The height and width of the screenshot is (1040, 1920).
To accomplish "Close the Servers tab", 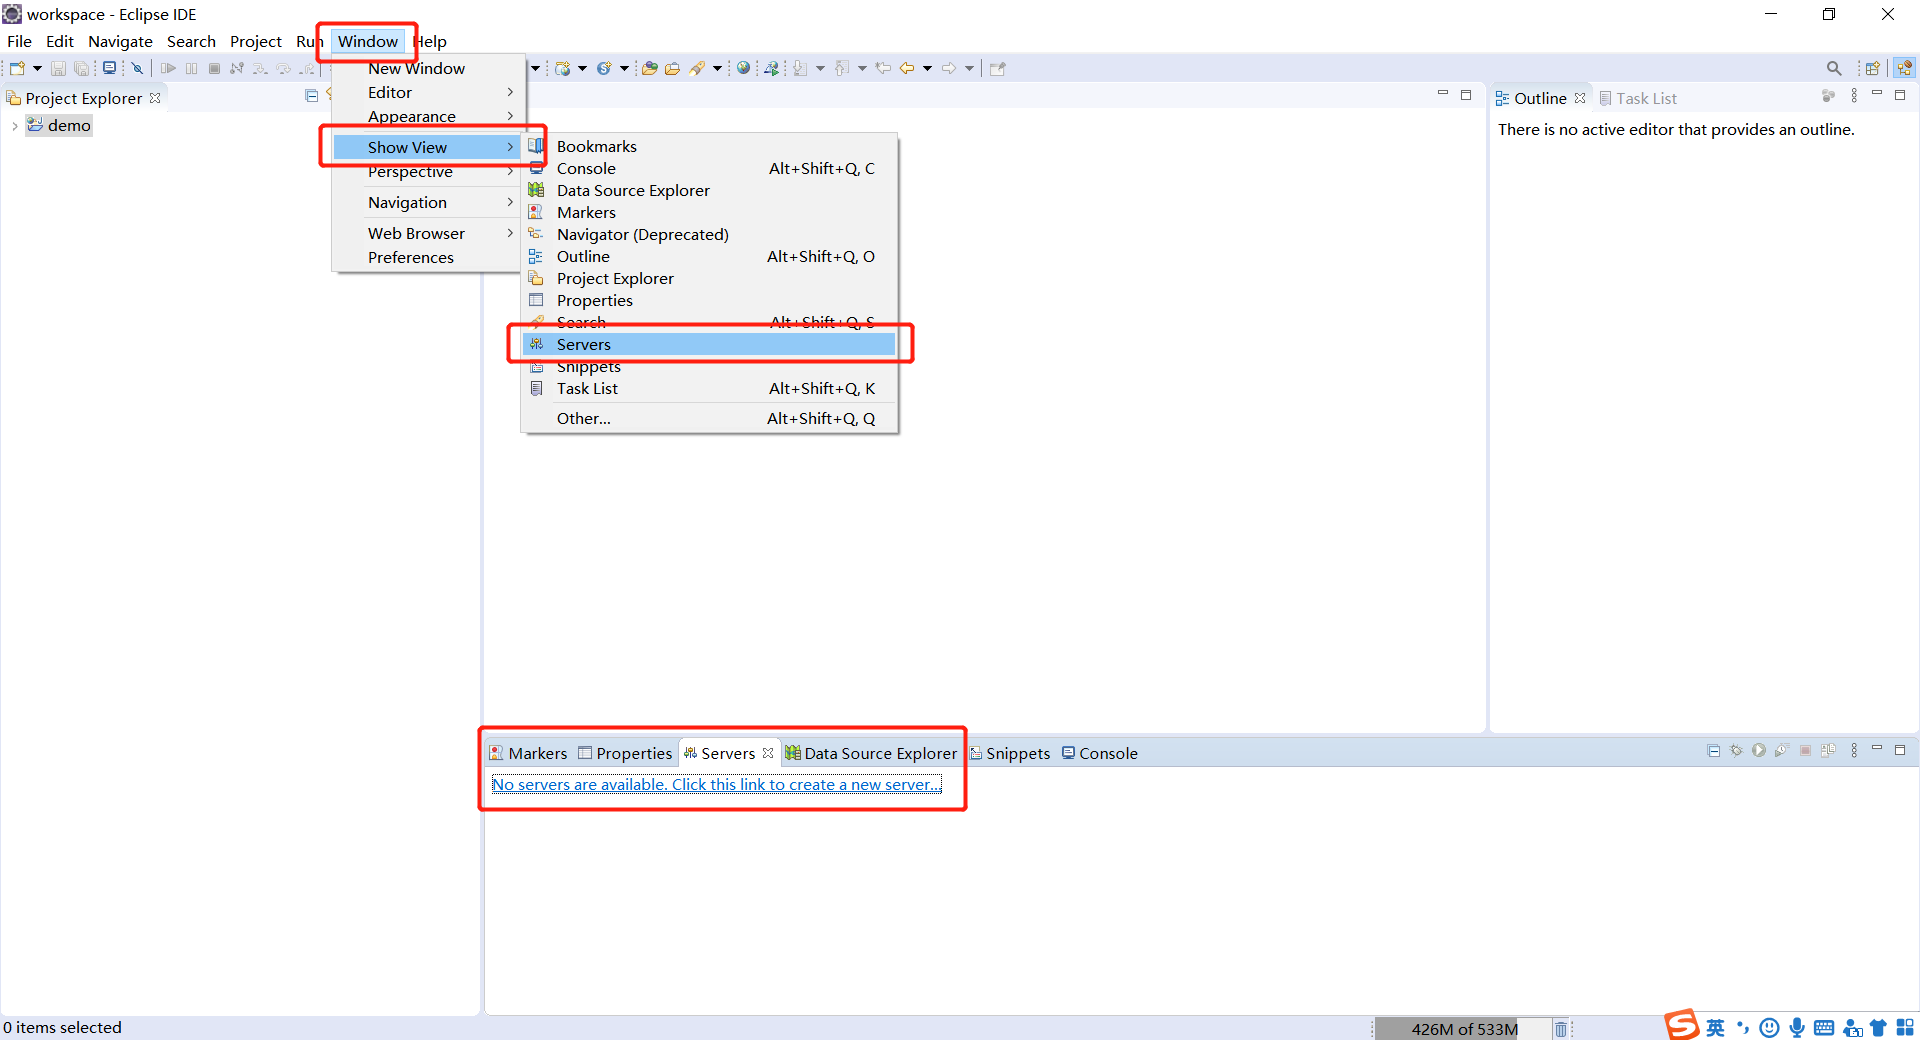I will click(x=768, y=753).
